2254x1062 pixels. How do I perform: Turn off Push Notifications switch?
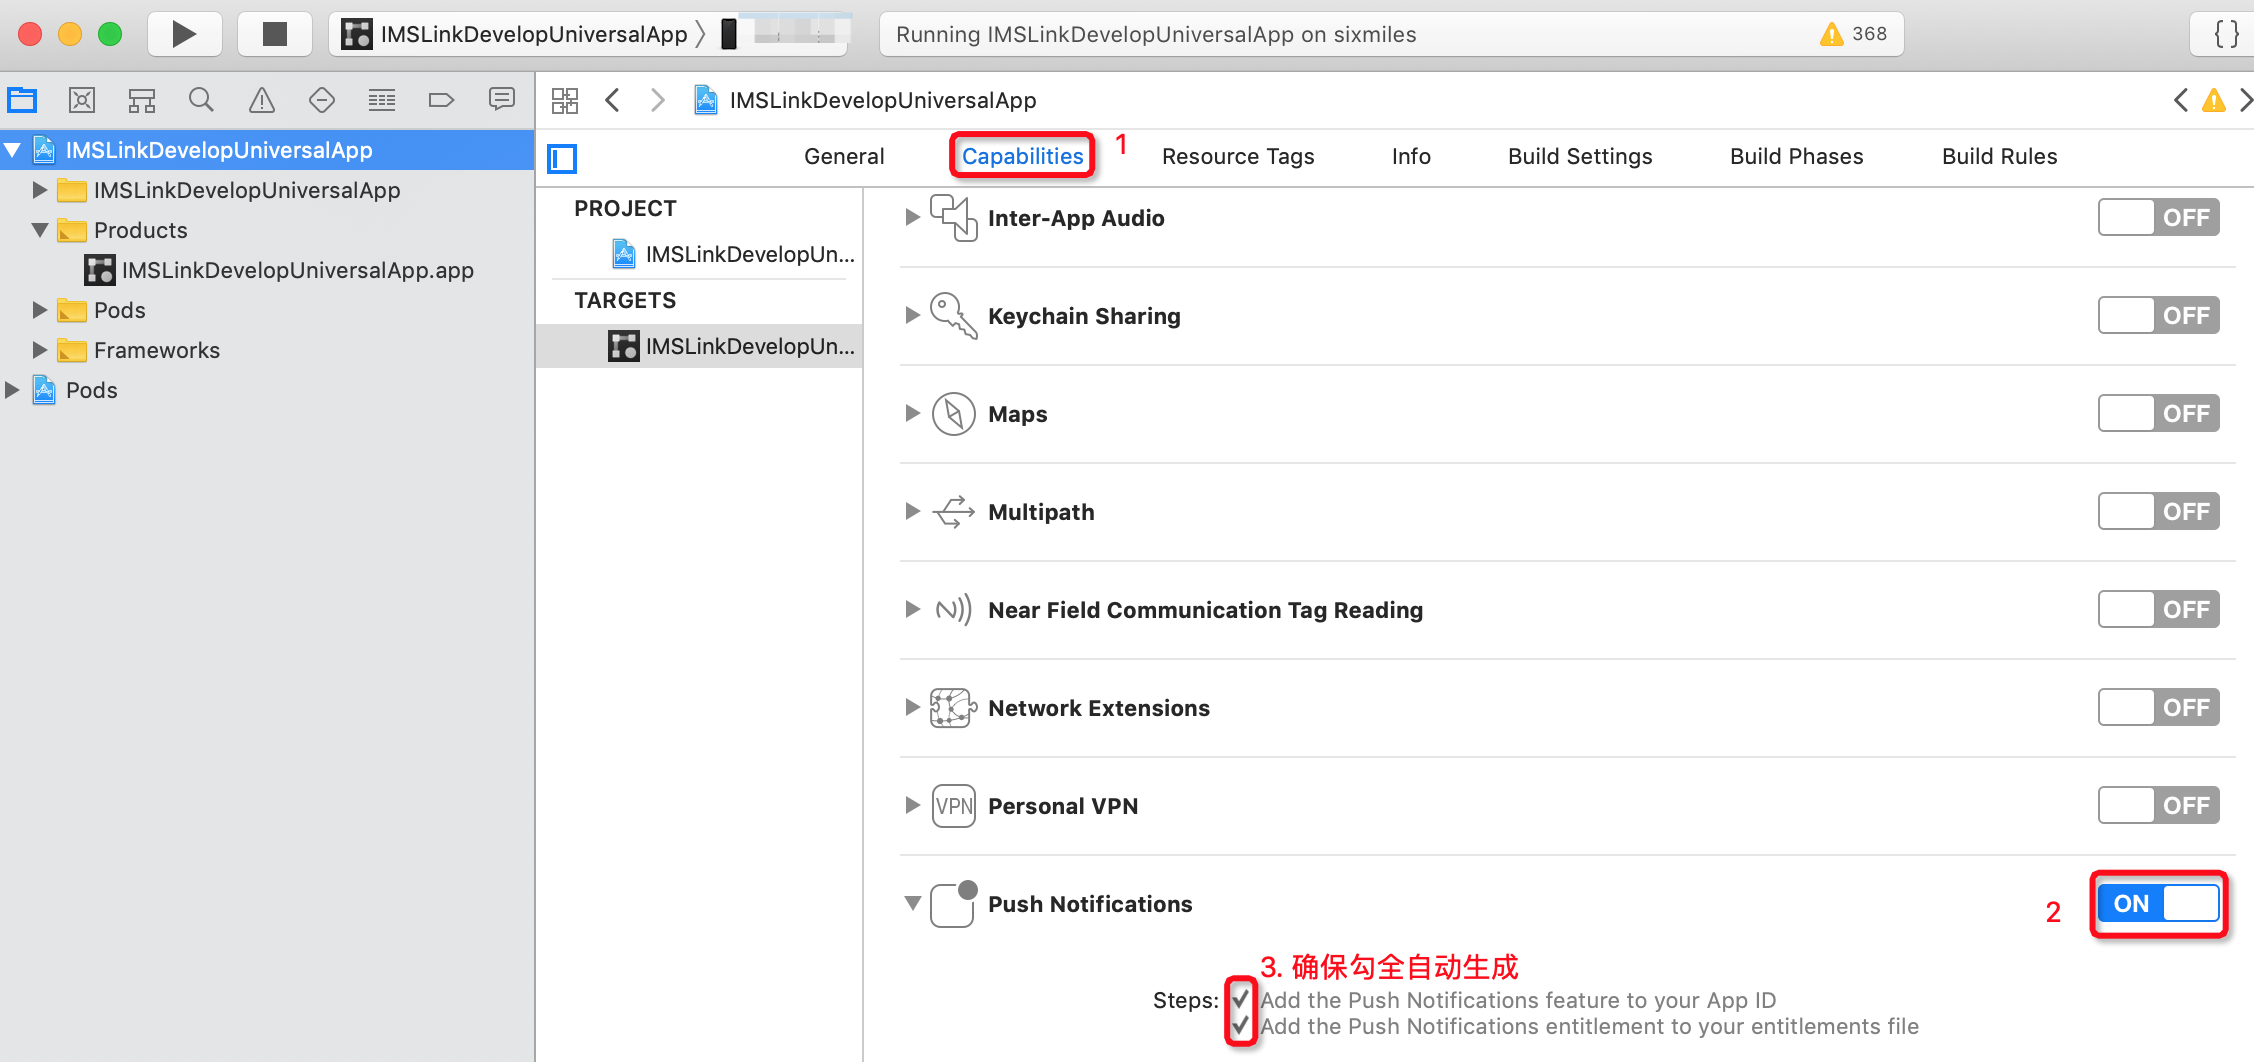click(x=2159, y=903)
